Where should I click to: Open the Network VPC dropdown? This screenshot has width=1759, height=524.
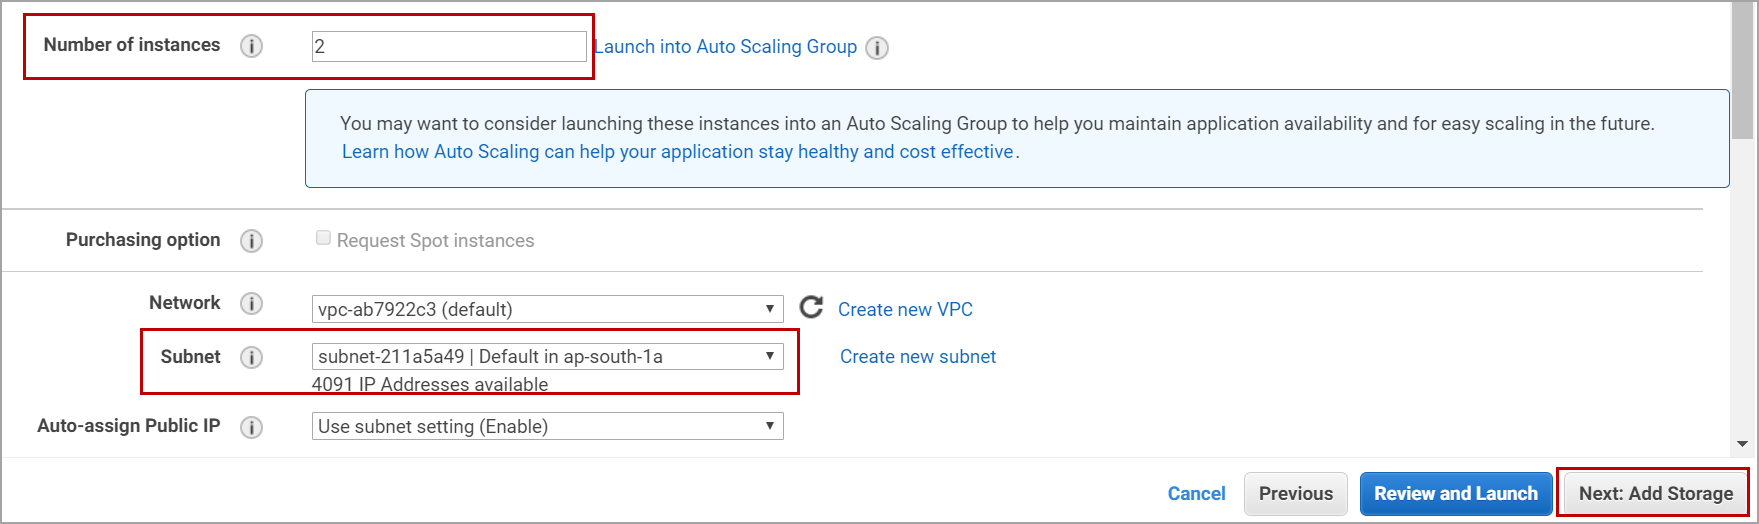click(x=547, y=309)
